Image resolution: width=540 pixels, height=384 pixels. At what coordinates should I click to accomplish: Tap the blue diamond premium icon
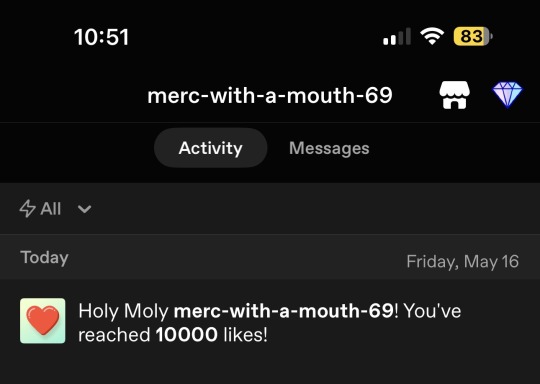pos(507,95)
